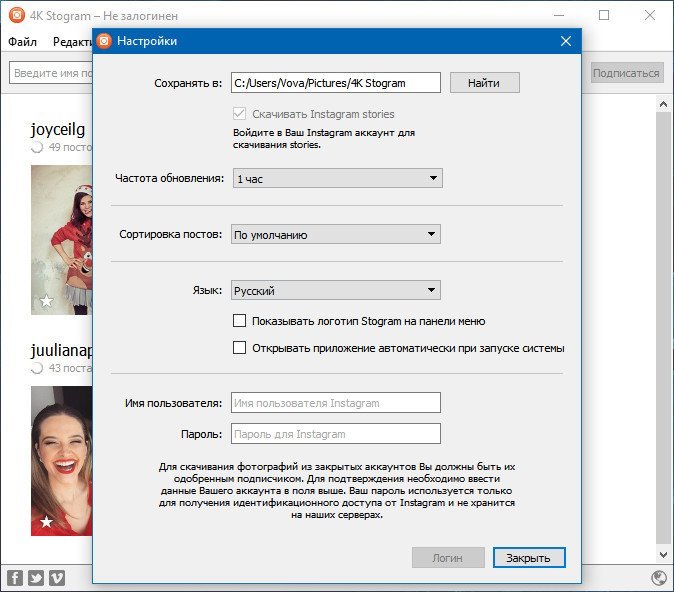Image resolution: width=674 pixels, height=592 pixels.
Task: Open Twitter link icon in main window
Action: pos(36,577)
